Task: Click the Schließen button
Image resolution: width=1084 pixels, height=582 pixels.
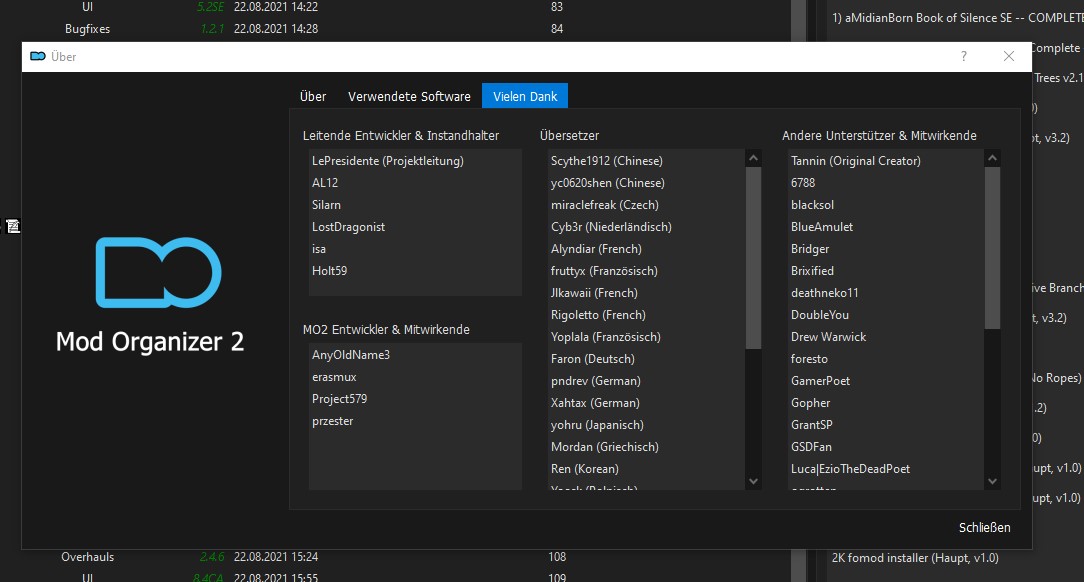Action: (985, 527)
